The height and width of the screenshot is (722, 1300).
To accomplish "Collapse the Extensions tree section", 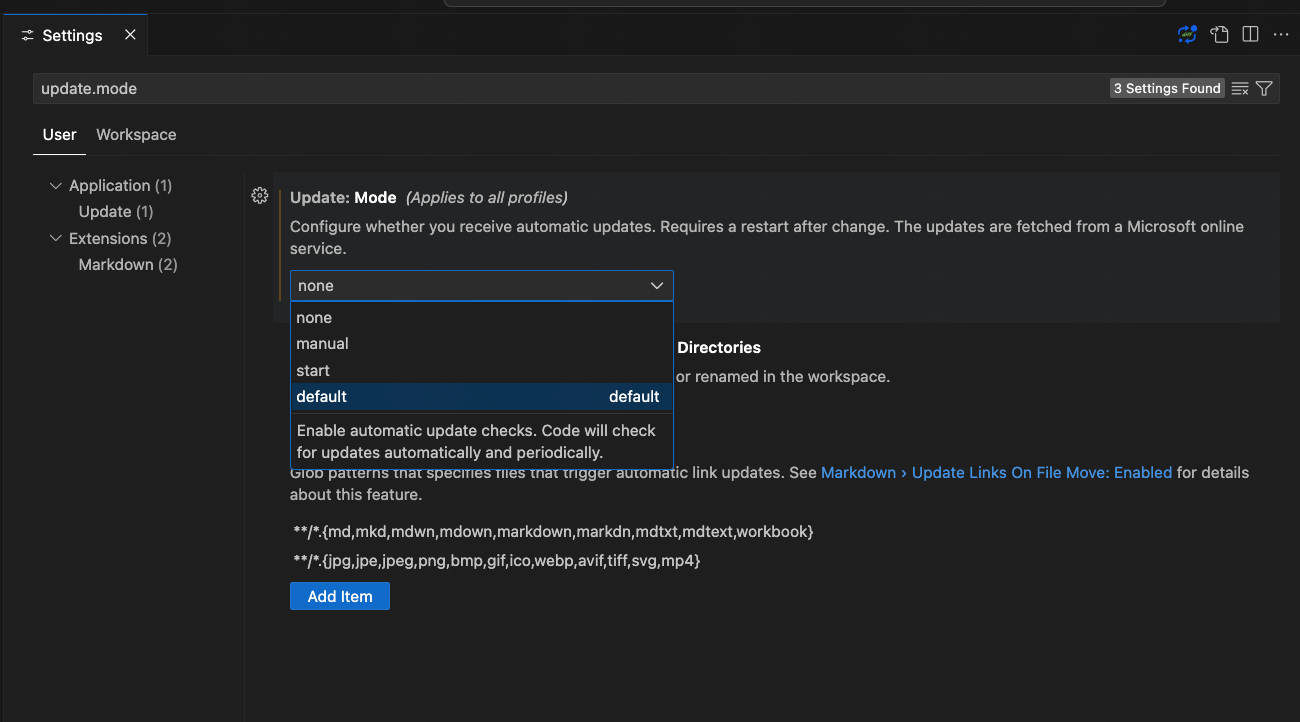I will click(x=55, y=239).
